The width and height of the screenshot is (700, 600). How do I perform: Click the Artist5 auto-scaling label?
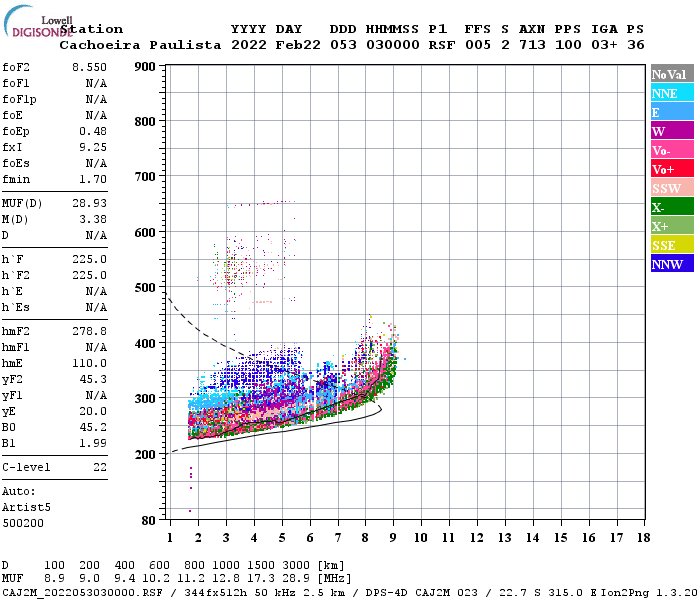click(x=26, y=508)
